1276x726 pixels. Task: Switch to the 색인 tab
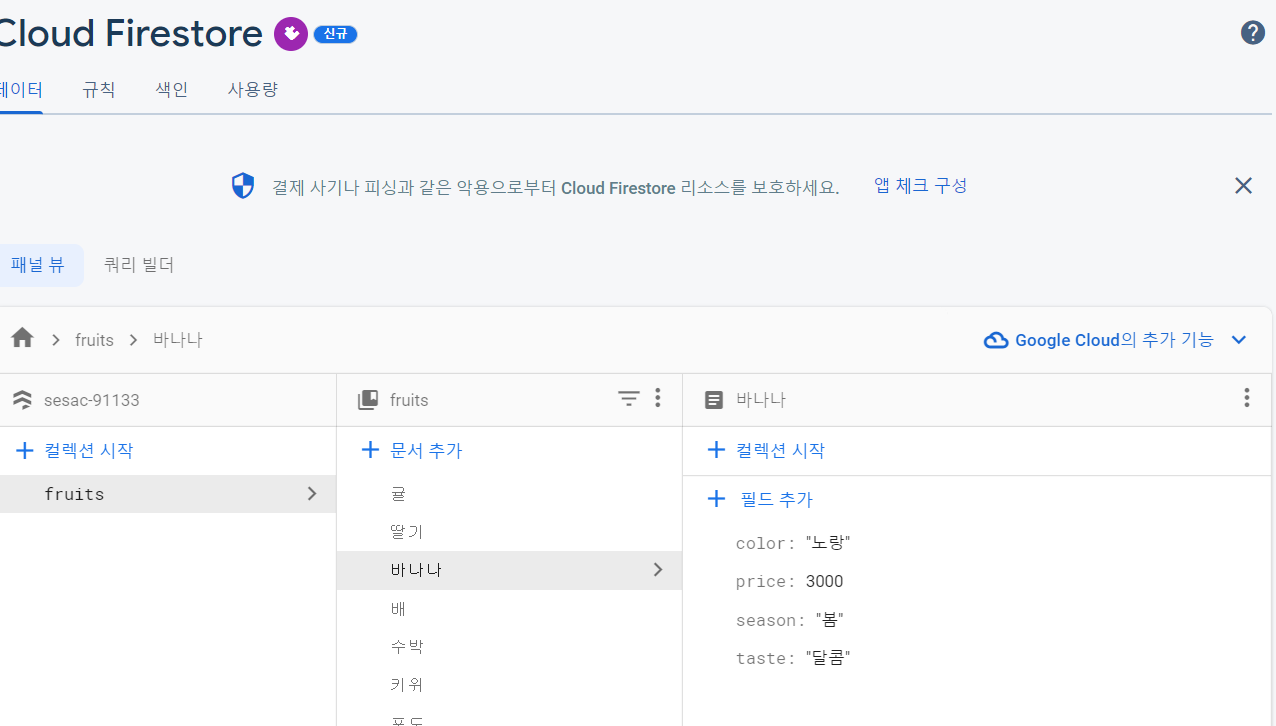(172, 90)
